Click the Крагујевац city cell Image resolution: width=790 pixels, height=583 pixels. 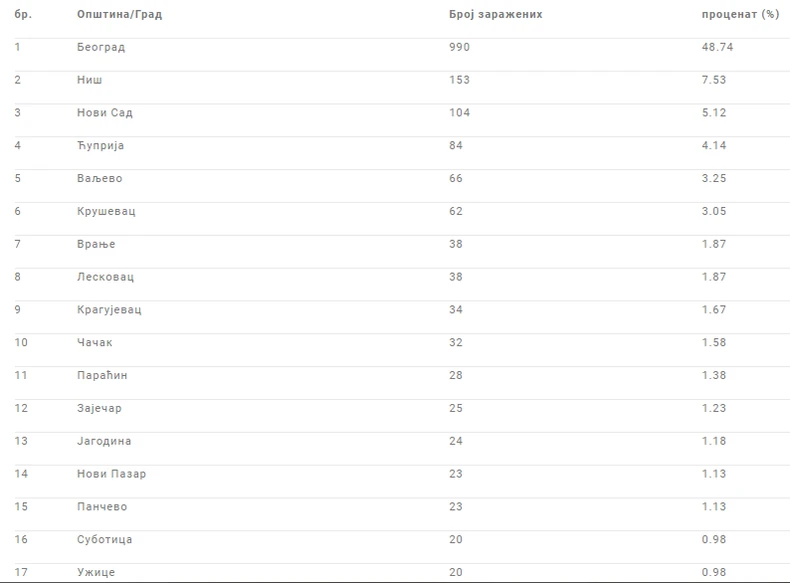[109, 310]
